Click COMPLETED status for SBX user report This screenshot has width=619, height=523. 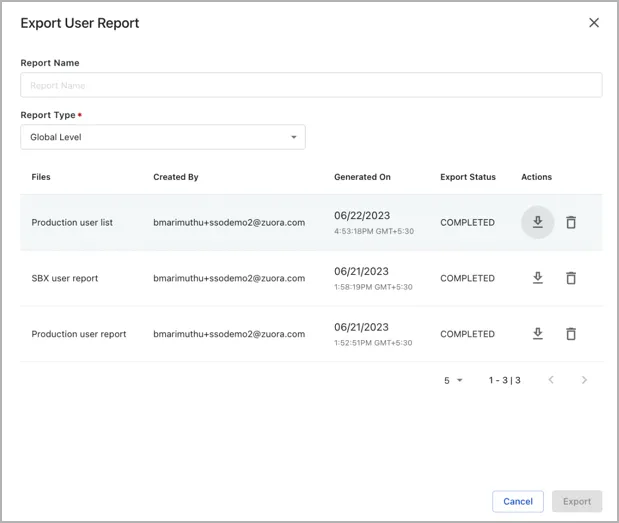[x=467, y=278]
